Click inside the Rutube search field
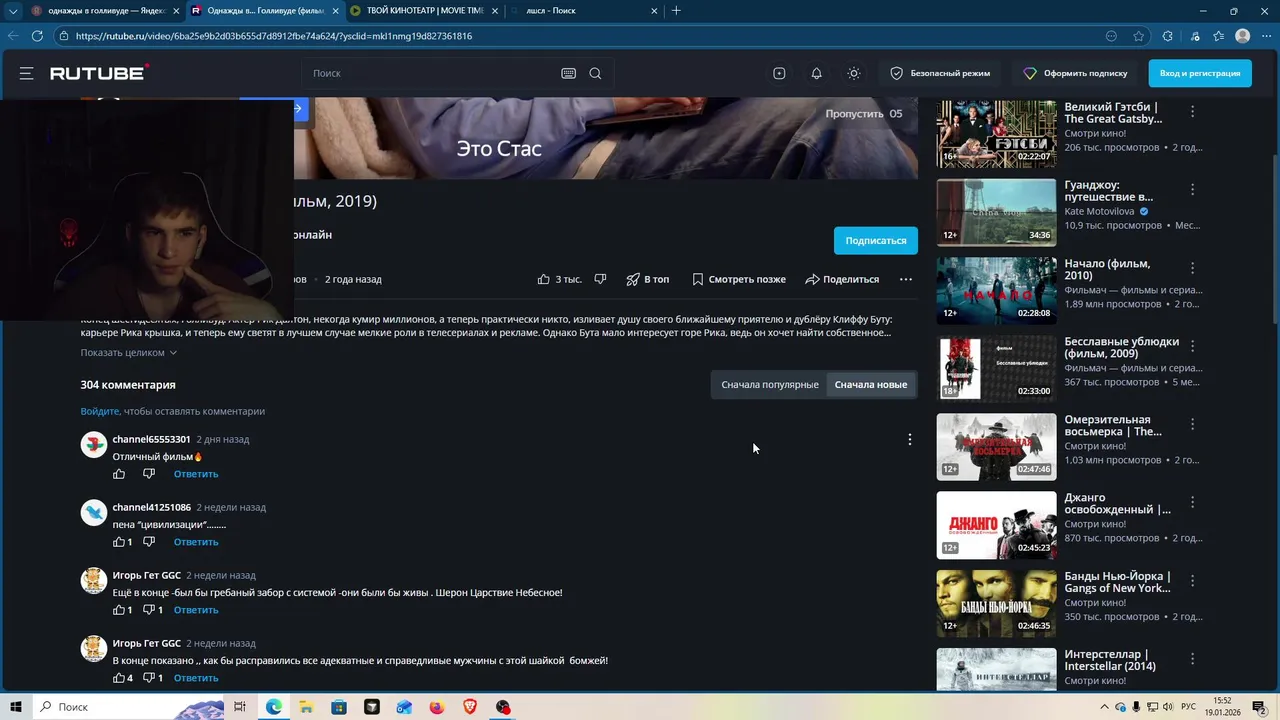Screen dimensions: 1280x720 coord(430,73)
